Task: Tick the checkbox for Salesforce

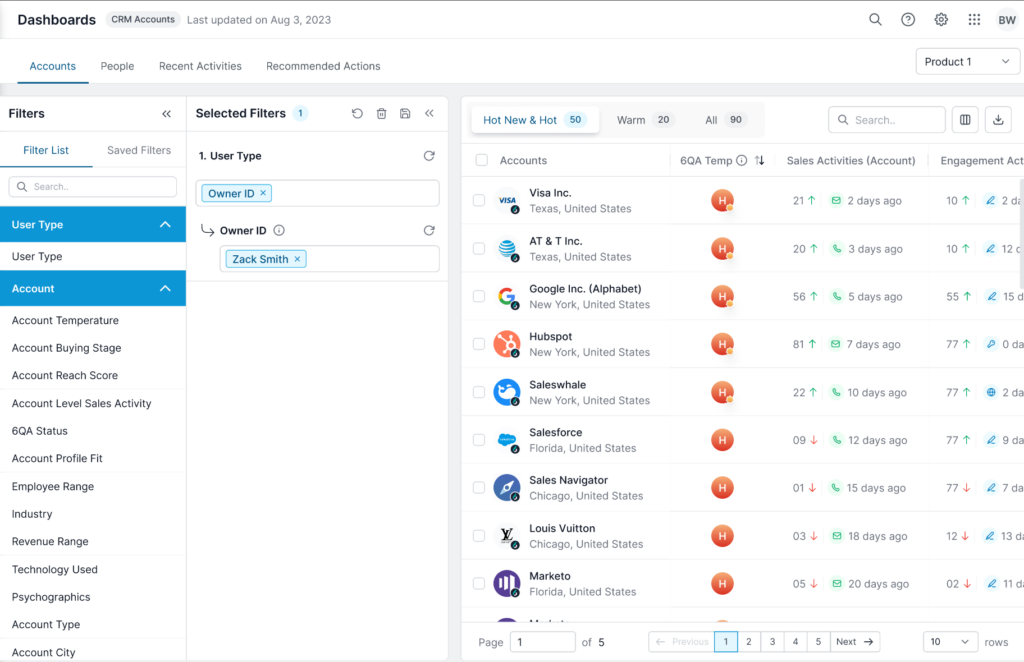Action: pos(479,440)
